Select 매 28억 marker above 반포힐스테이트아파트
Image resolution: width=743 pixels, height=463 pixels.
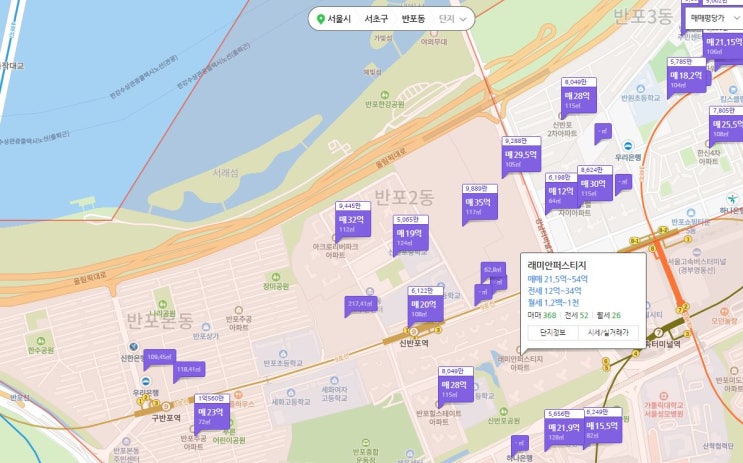pos(455,385)
